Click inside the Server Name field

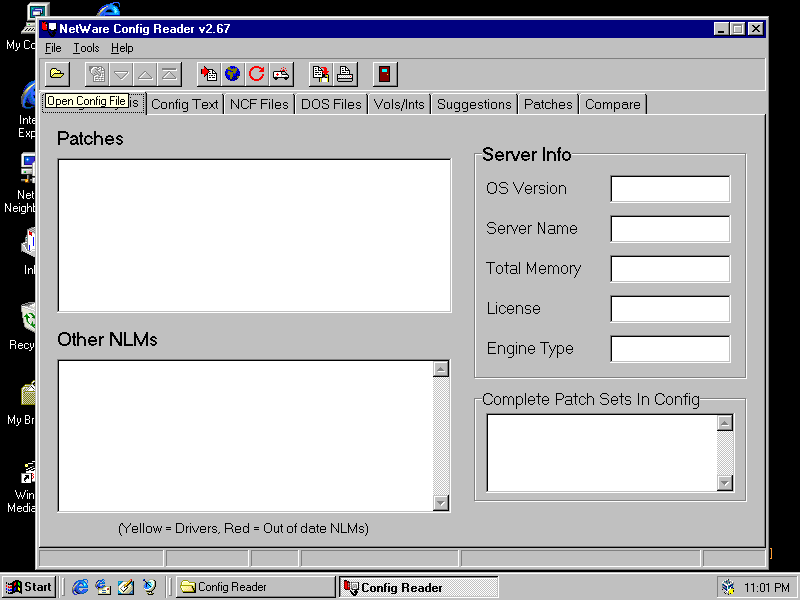[670, 229]
